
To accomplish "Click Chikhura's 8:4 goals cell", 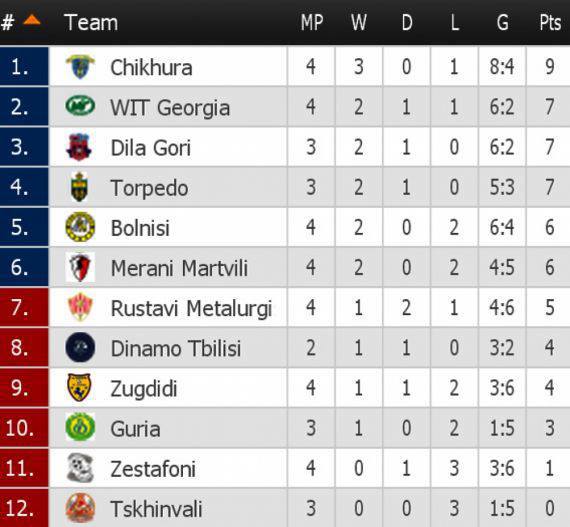I will point(502,67).
